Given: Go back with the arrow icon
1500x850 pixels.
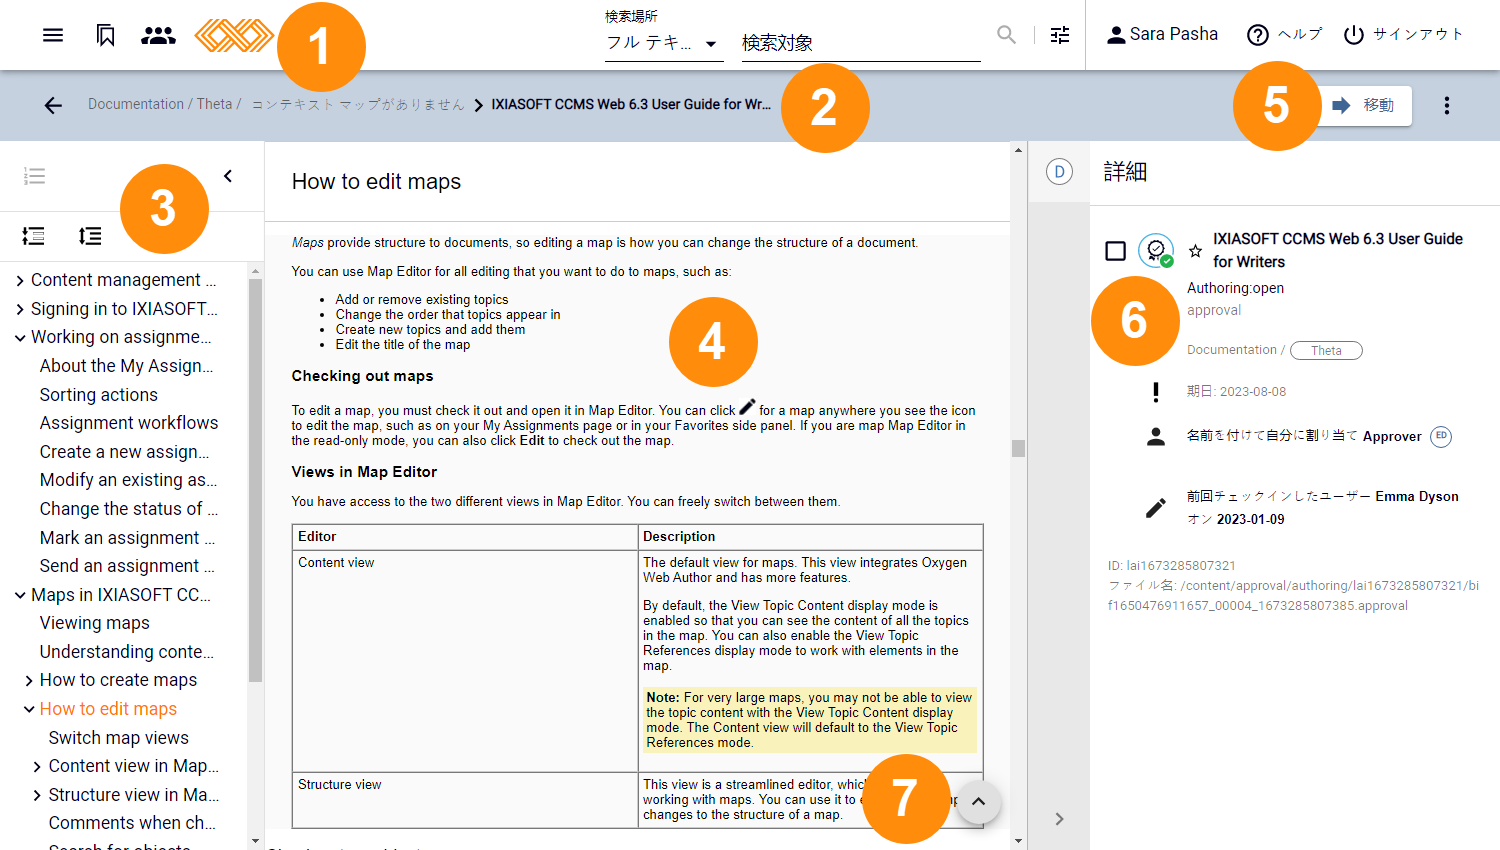Looking at the screenshot, I should 53,105.
